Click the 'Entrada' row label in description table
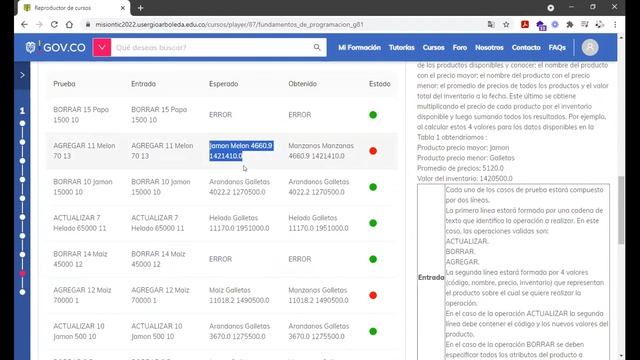 [x=431, y=278]
